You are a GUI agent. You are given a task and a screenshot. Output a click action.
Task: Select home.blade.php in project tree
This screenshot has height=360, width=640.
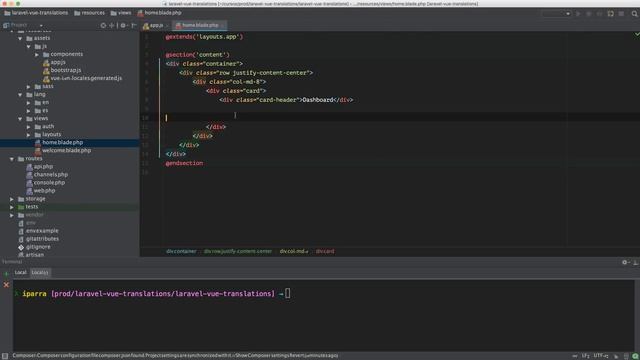click(59, 142)
